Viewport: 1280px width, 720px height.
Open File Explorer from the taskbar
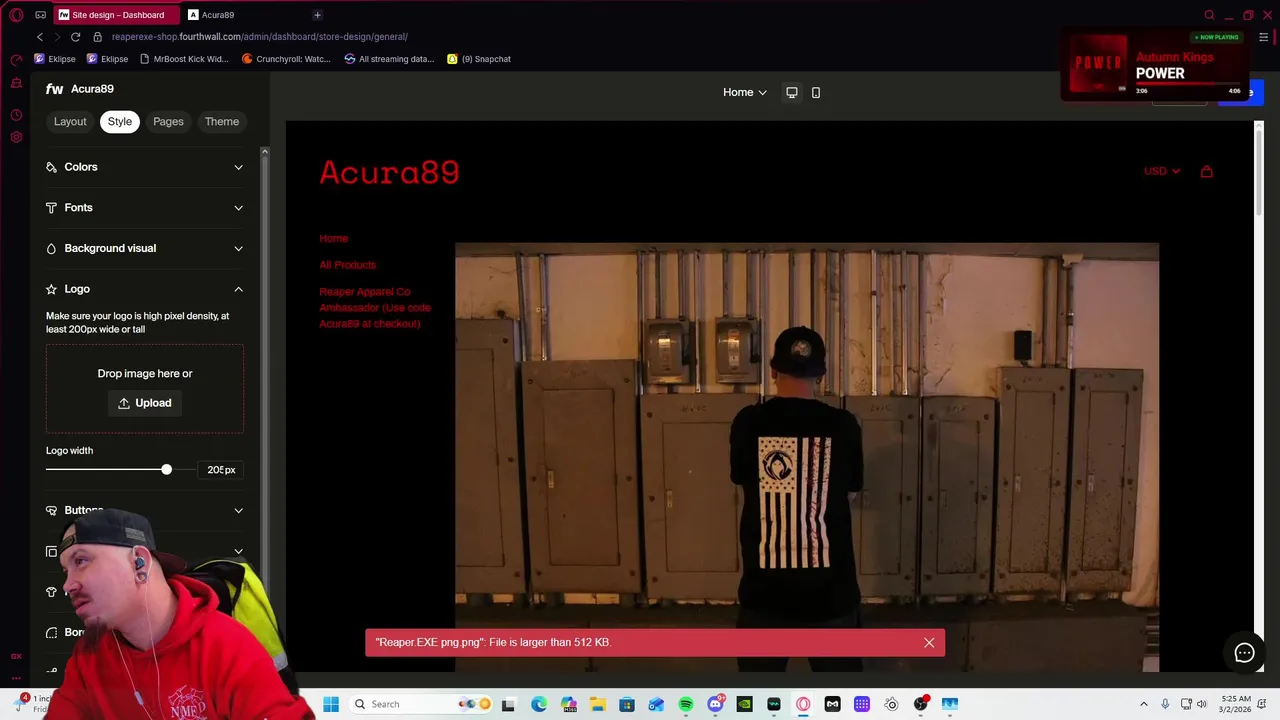pyautogui.click(x=597, y=704)
